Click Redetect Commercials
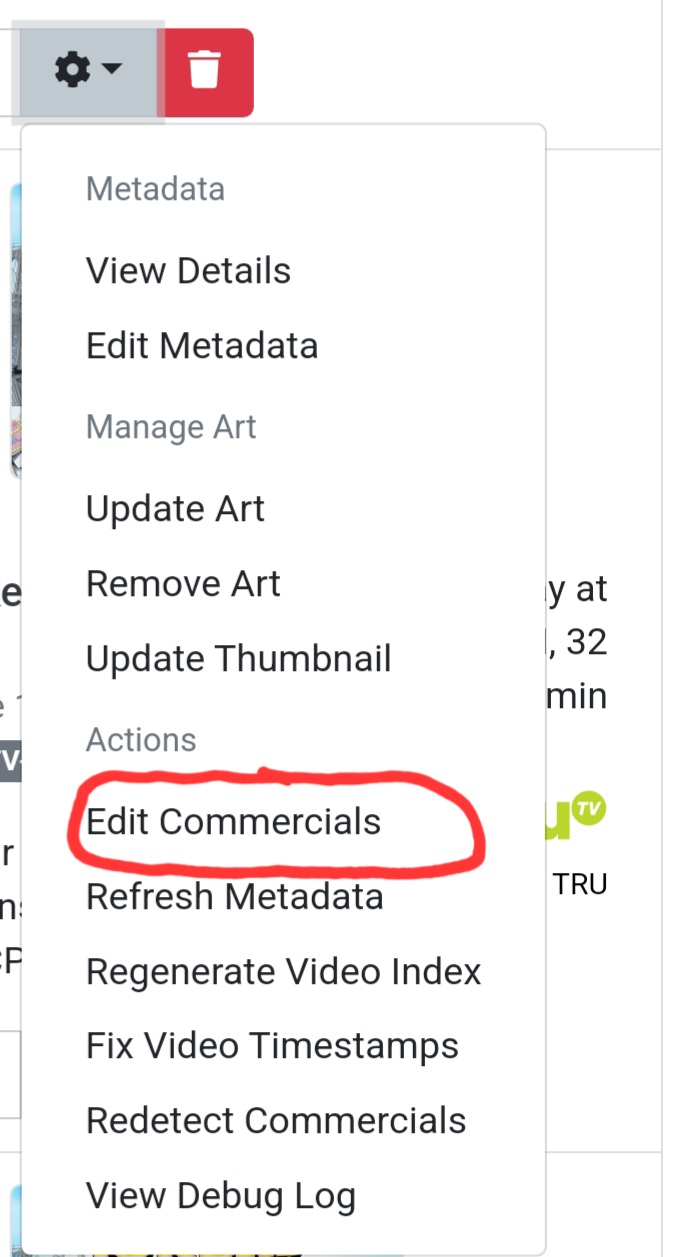700x1257 pixels. click(x=276, y=1121)
